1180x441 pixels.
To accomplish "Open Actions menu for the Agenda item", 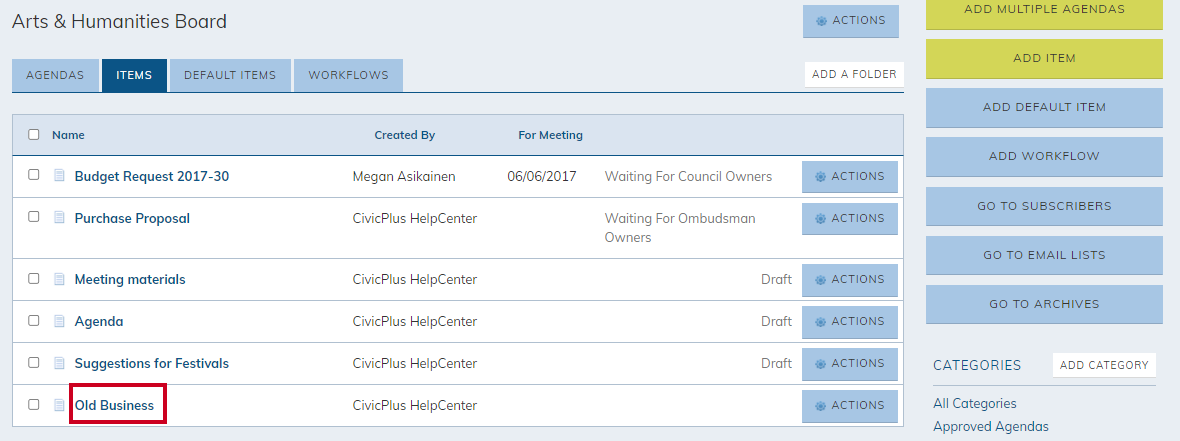I will click(850, 322).
